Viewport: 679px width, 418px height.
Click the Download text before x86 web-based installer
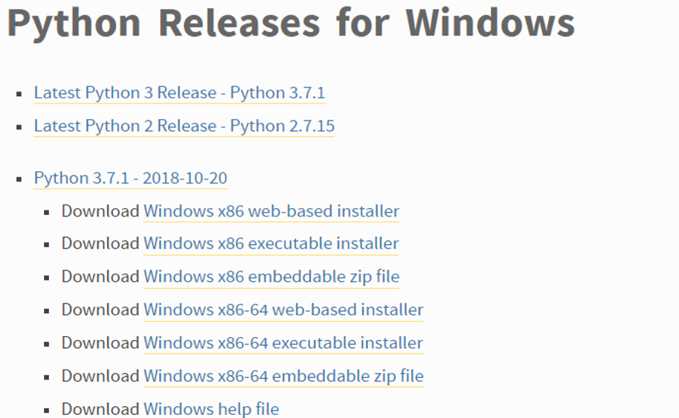click(x=100, y=211)
